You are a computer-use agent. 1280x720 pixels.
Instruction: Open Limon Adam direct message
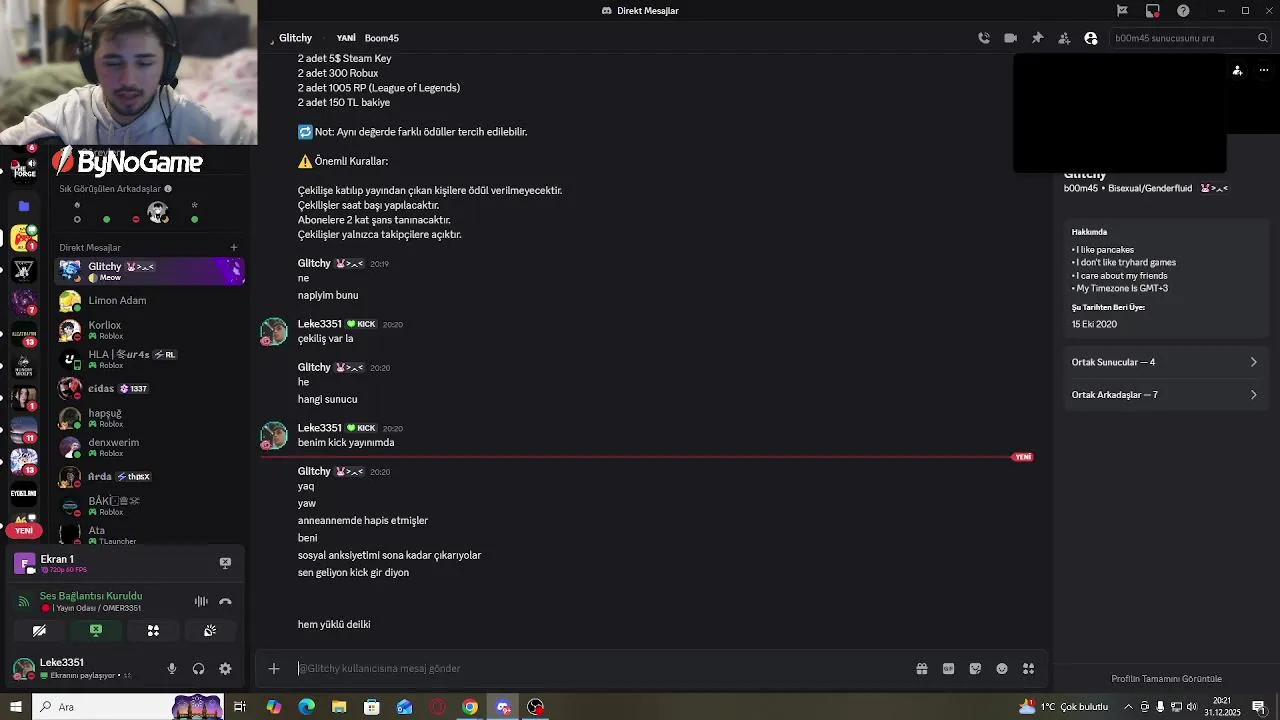click(149, 300)
